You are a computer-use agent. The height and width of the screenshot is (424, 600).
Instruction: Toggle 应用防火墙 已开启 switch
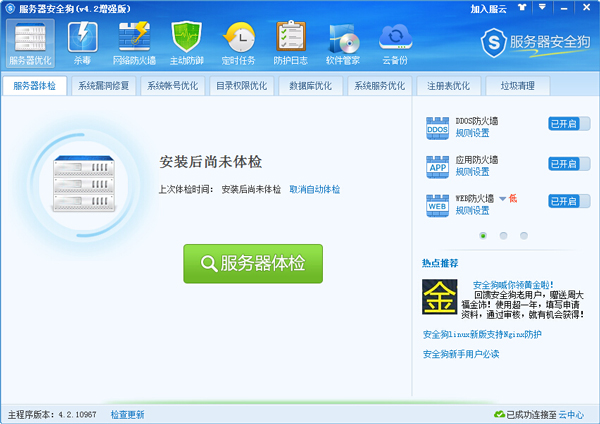pyautogui.click(x=569, y=164)
